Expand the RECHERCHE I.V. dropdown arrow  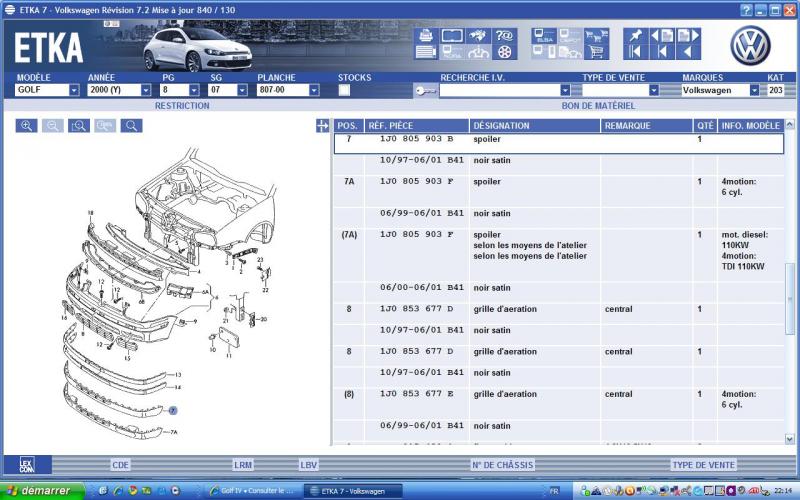tap(565, 90)
